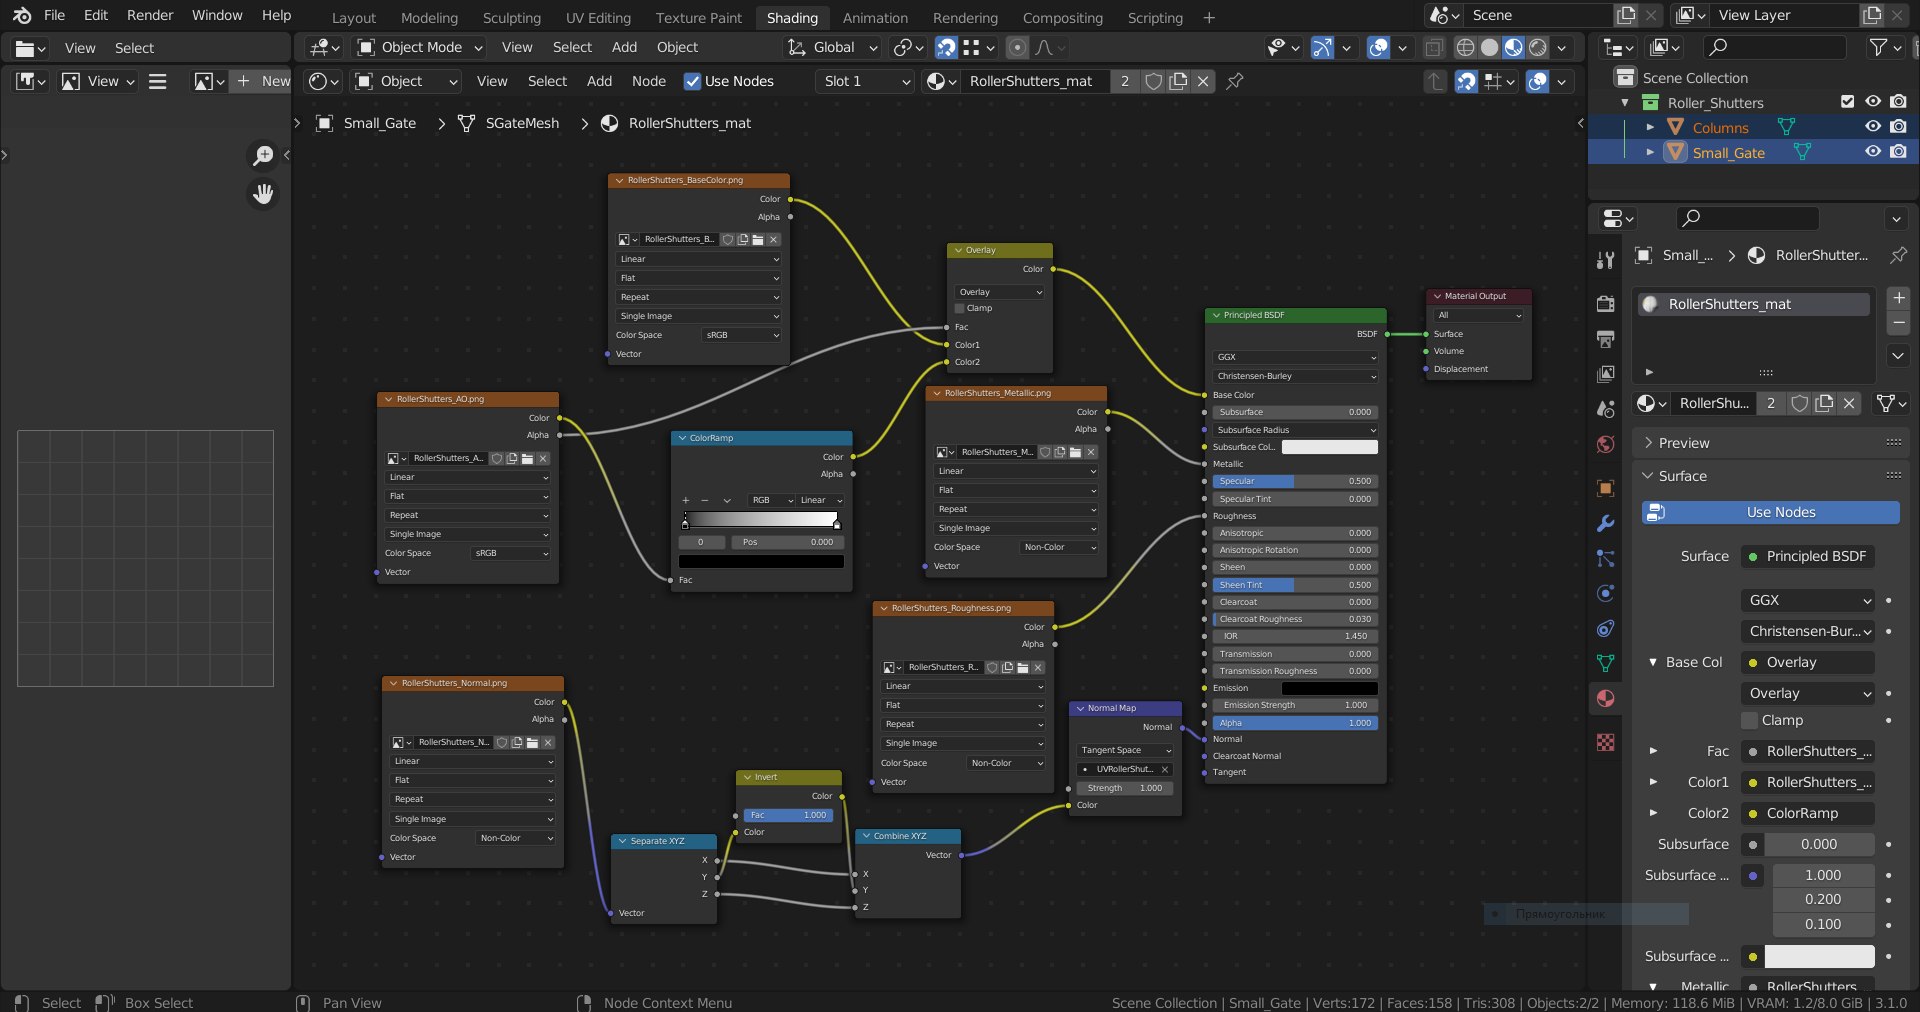1920x1012 pixels.
Task: Click the pin icon in node editor header
Action: [1235, 81]
